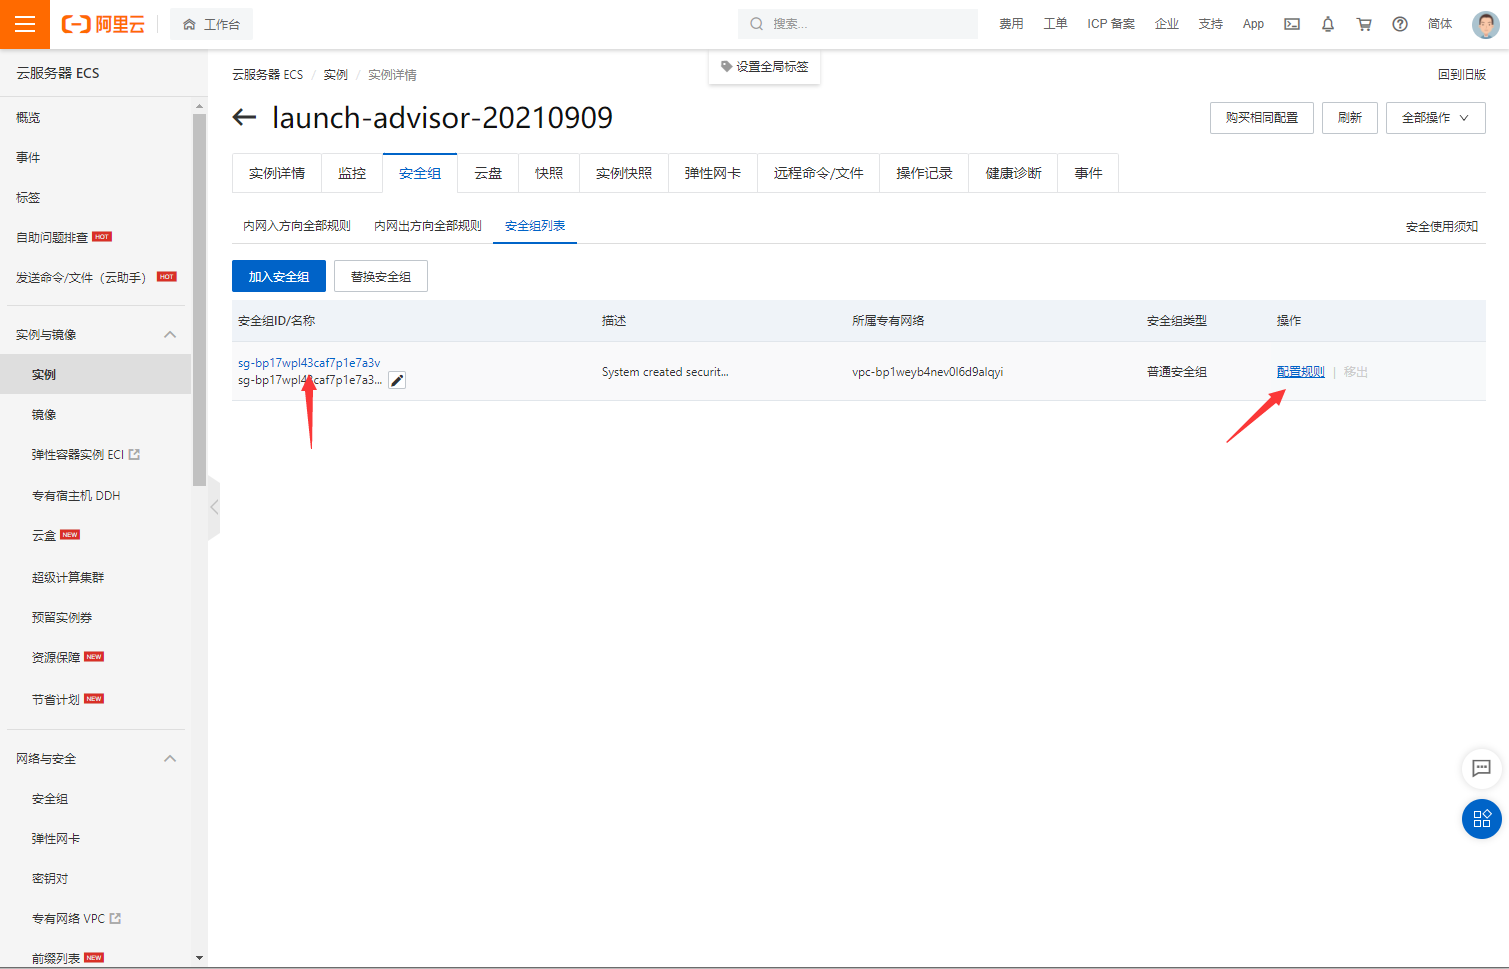Open the 全部操作 dropdown
Screen dimensions: 1509x969
coord(1435,117)
